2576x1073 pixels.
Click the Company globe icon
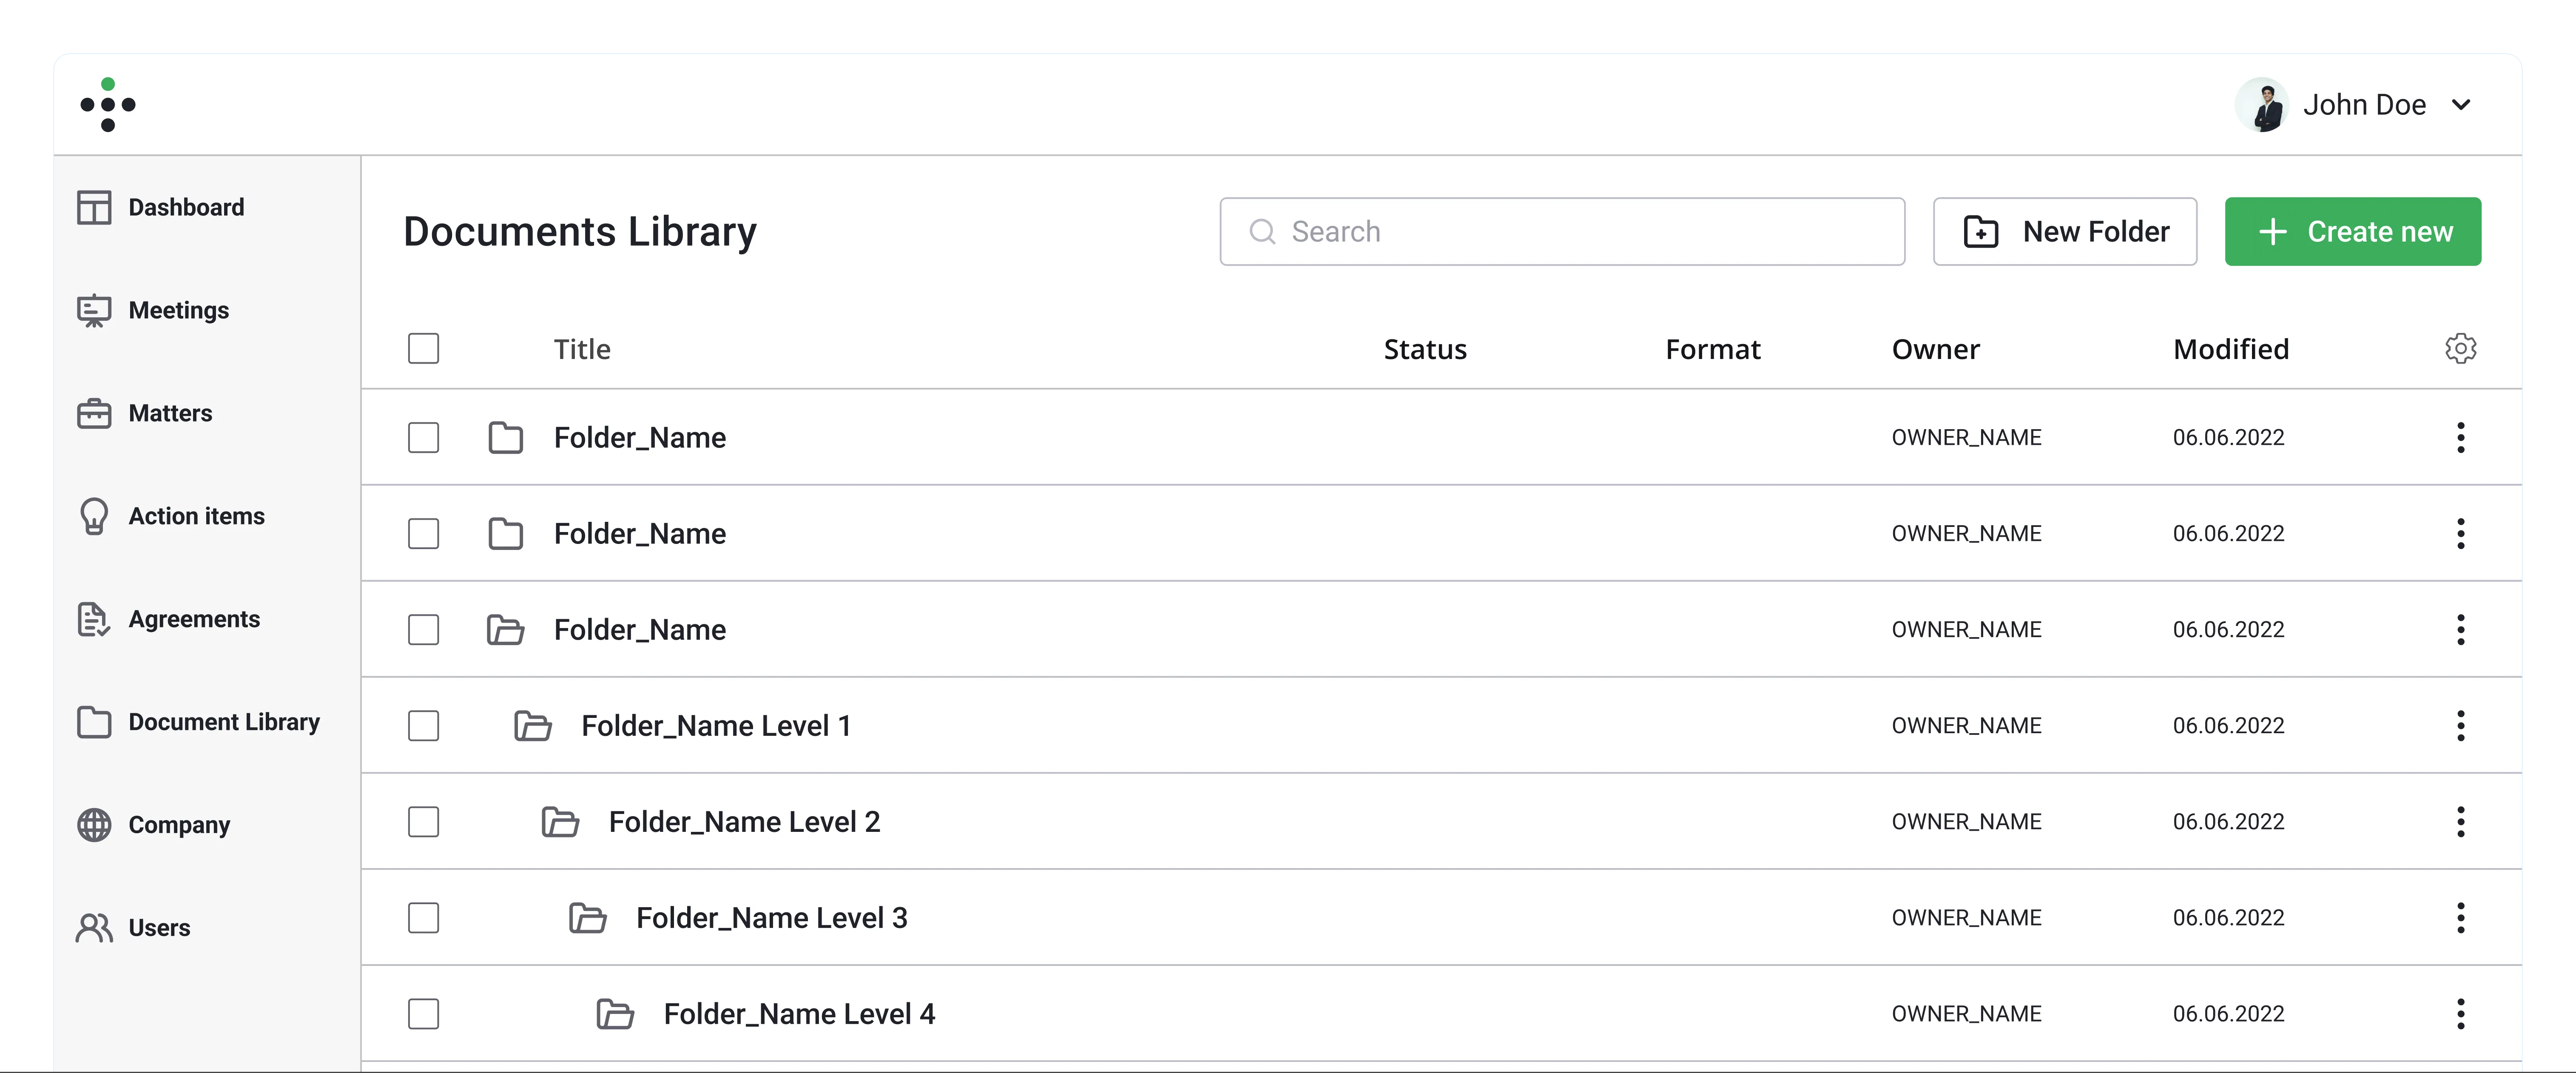tap(94, 825)
